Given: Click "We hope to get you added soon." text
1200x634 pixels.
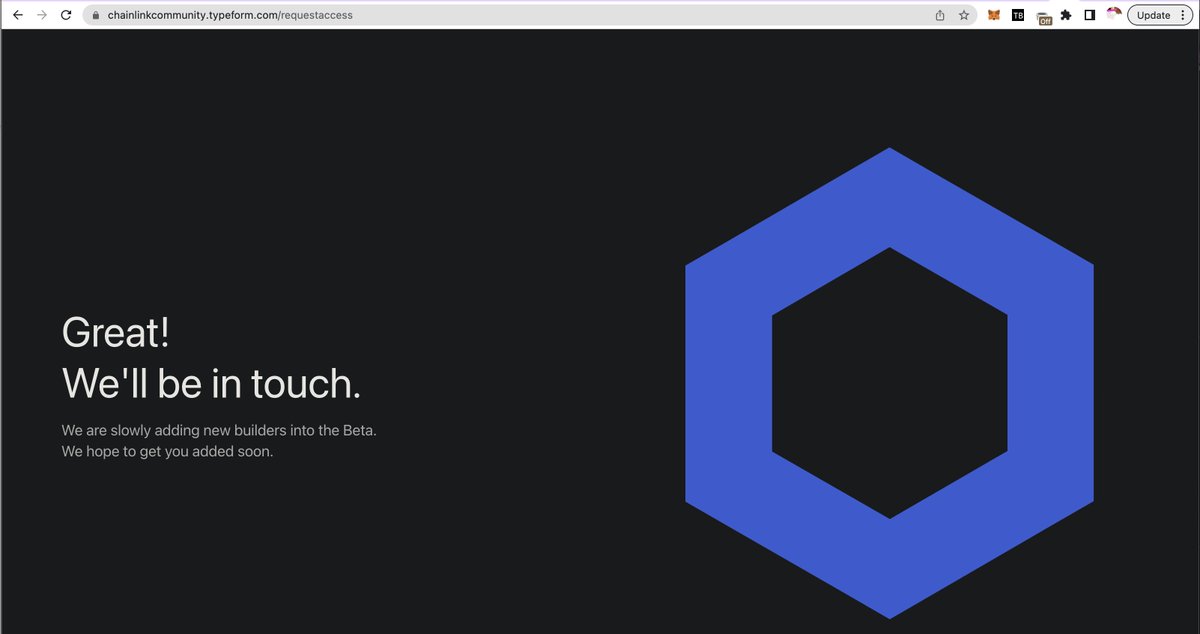Looking at the screenshot, I should coord(167,451).
